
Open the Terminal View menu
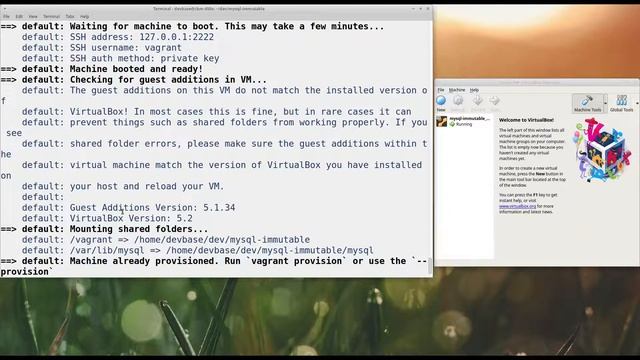[33, 16]
